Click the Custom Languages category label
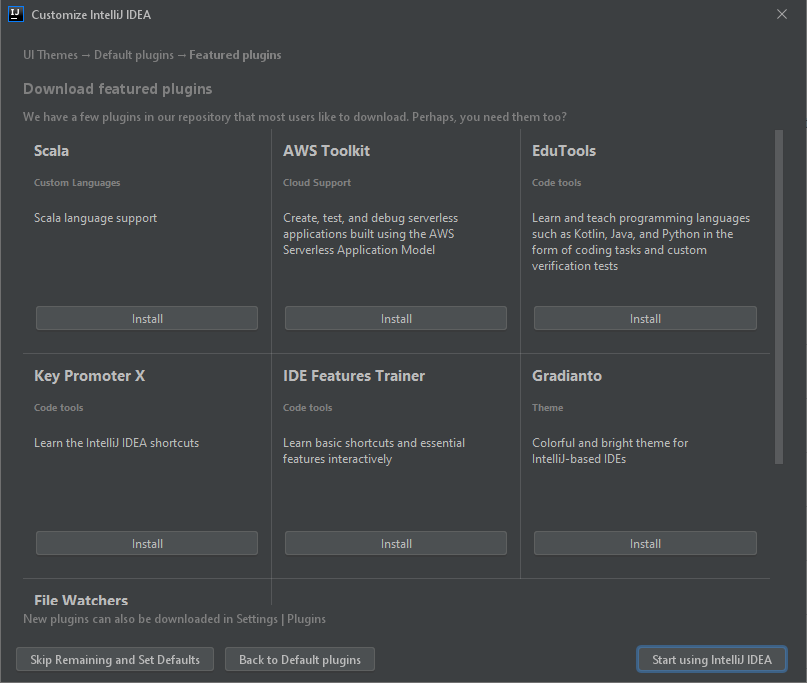This screenshot has height=683, width=807. (77, 183)
